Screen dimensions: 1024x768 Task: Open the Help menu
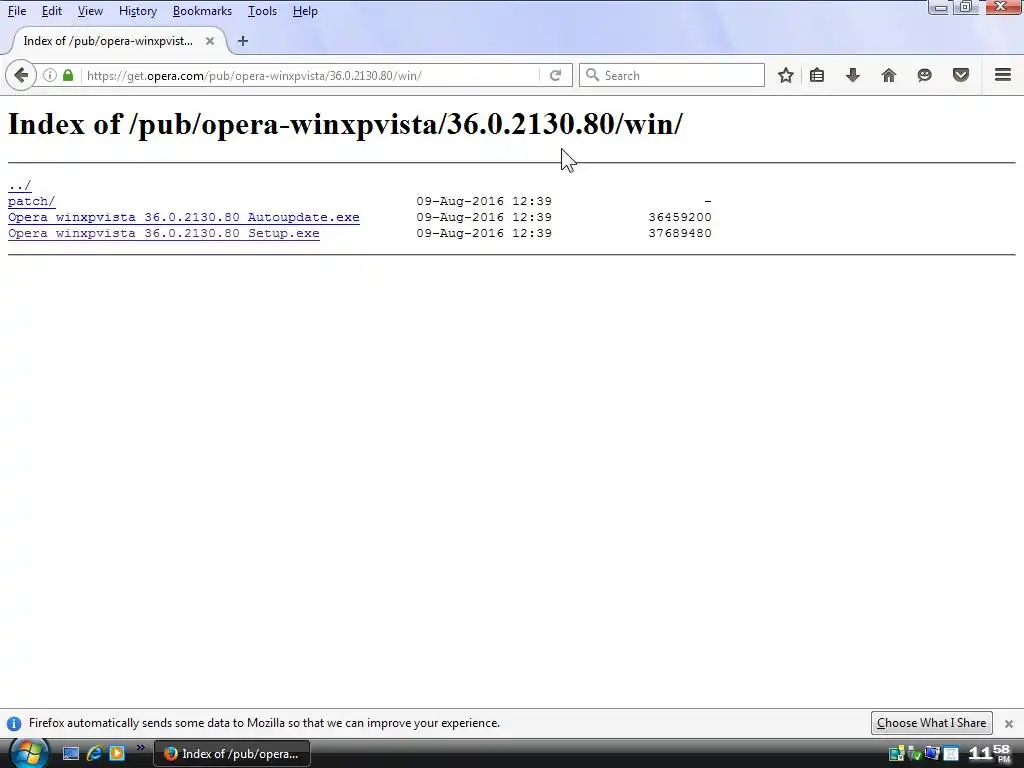[x=305, y=11]
